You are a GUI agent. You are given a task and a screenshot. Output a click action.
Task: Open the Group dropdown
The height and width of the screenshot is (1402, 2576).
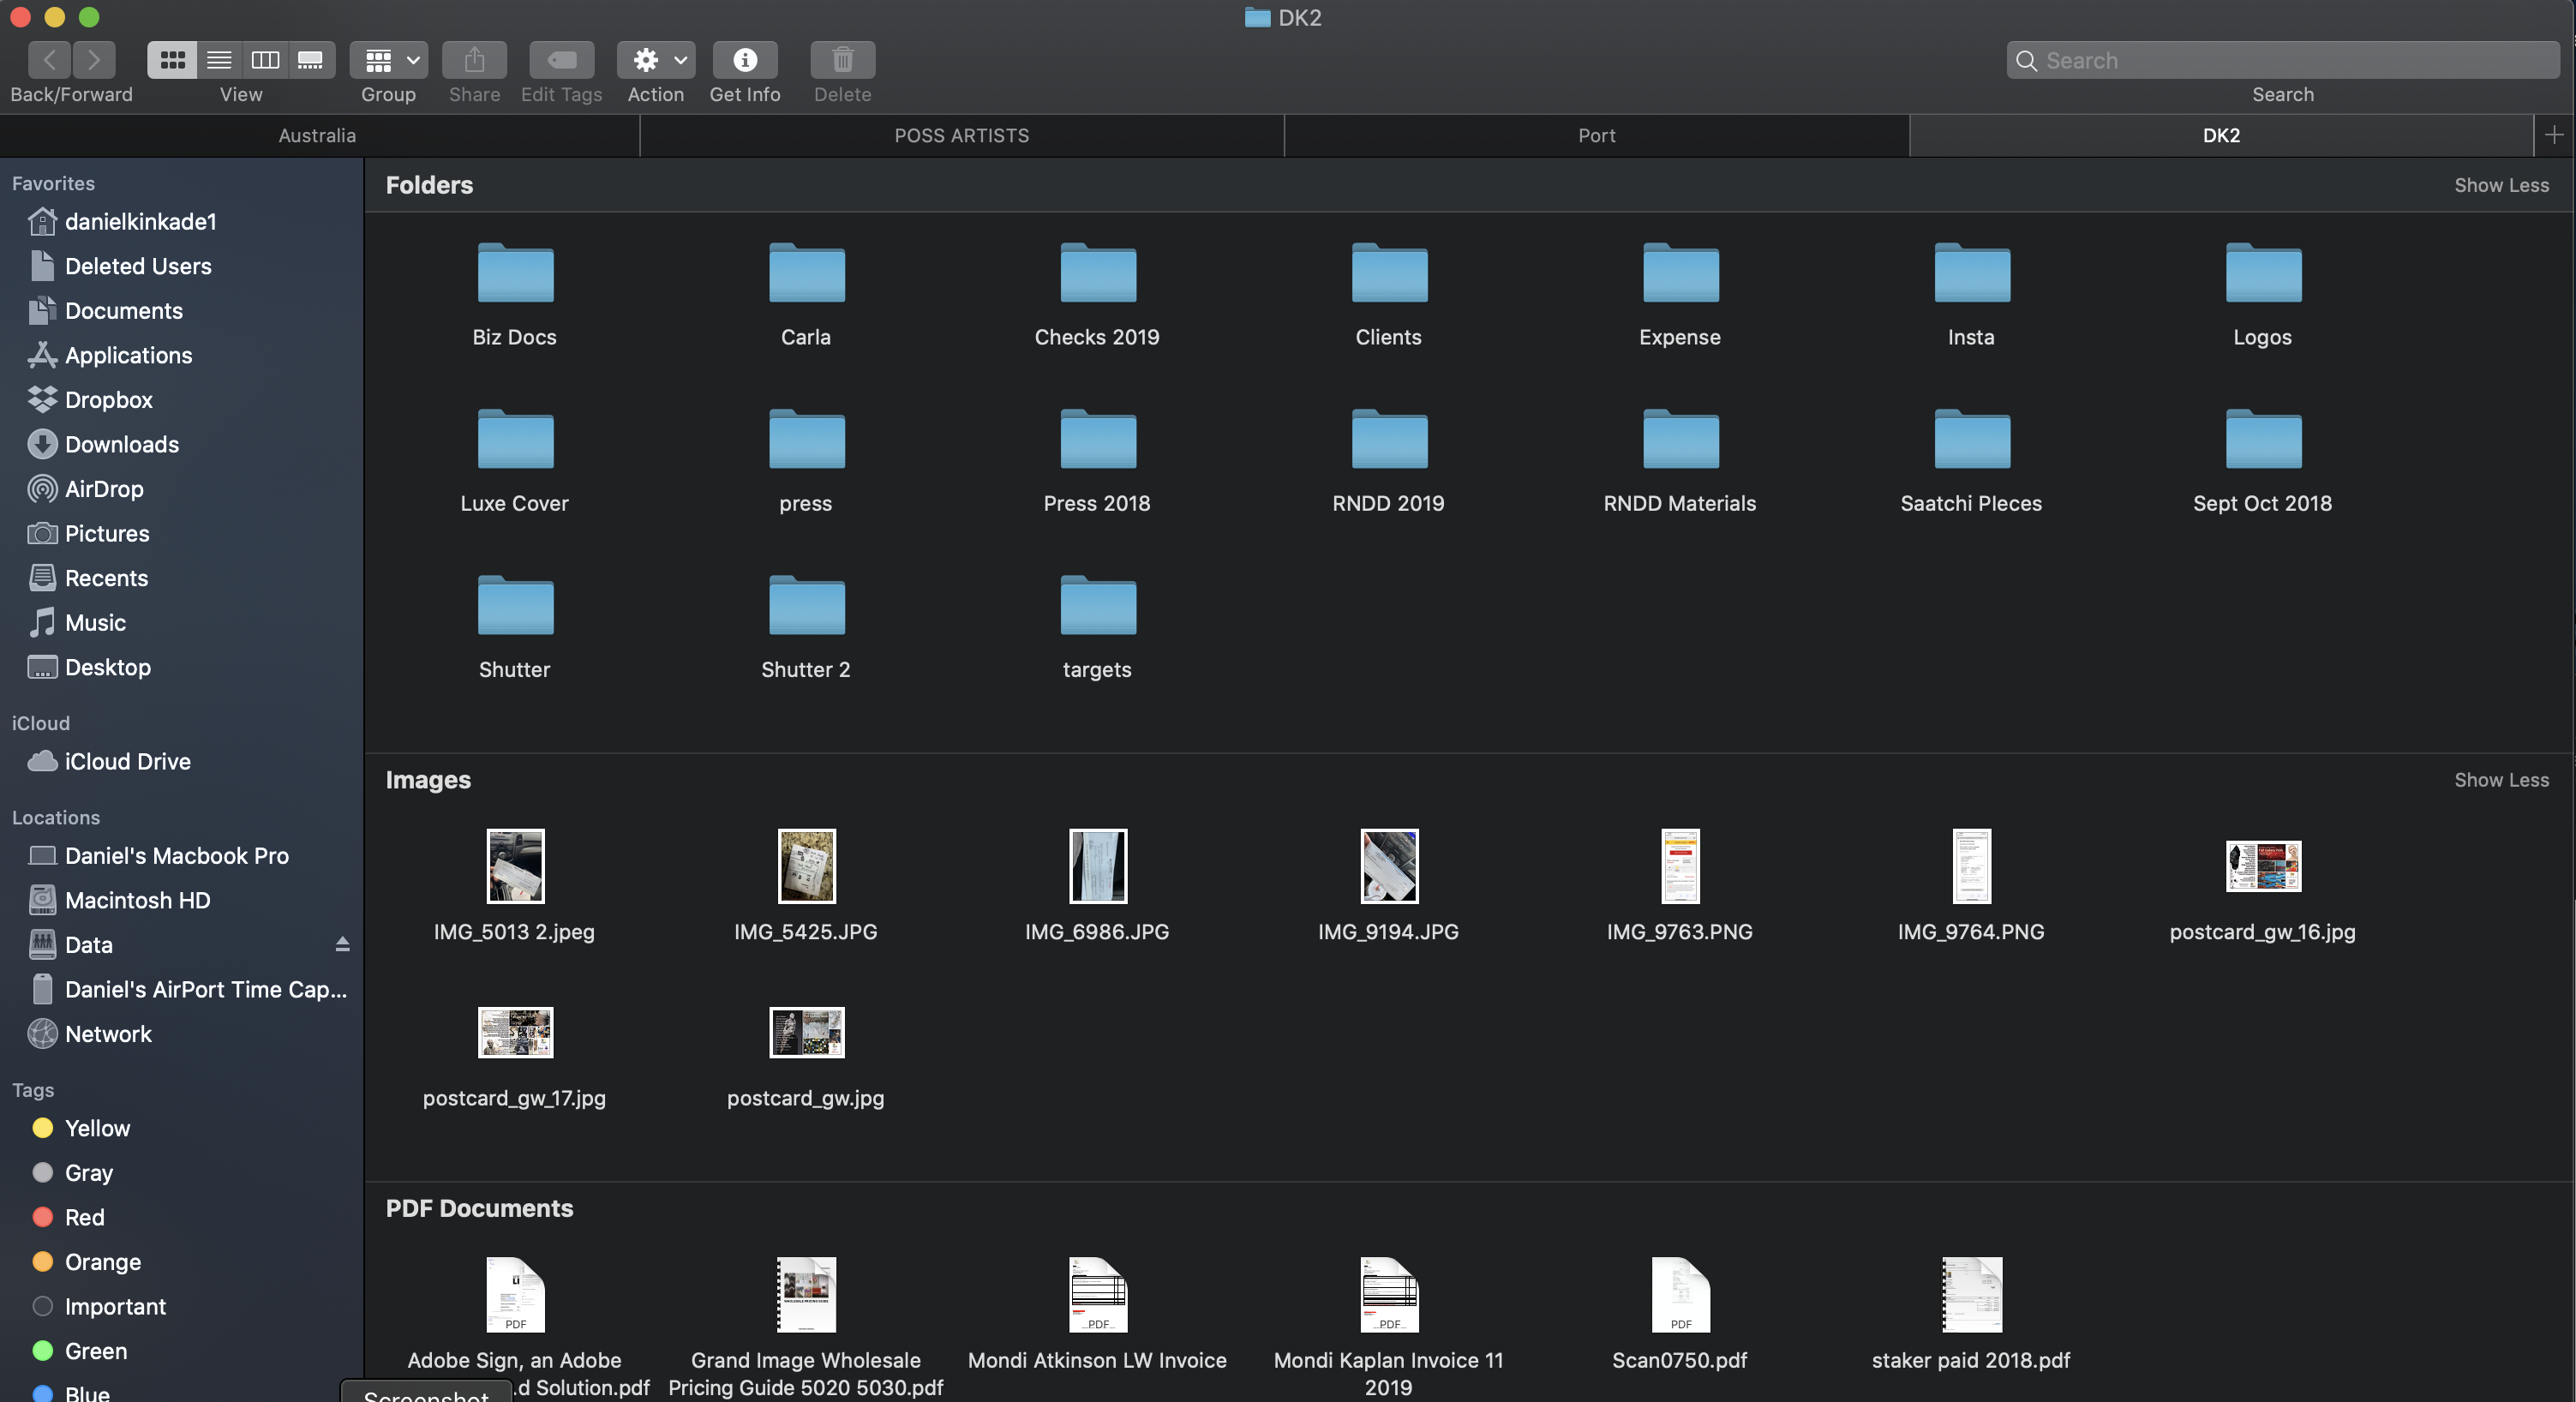388,60
